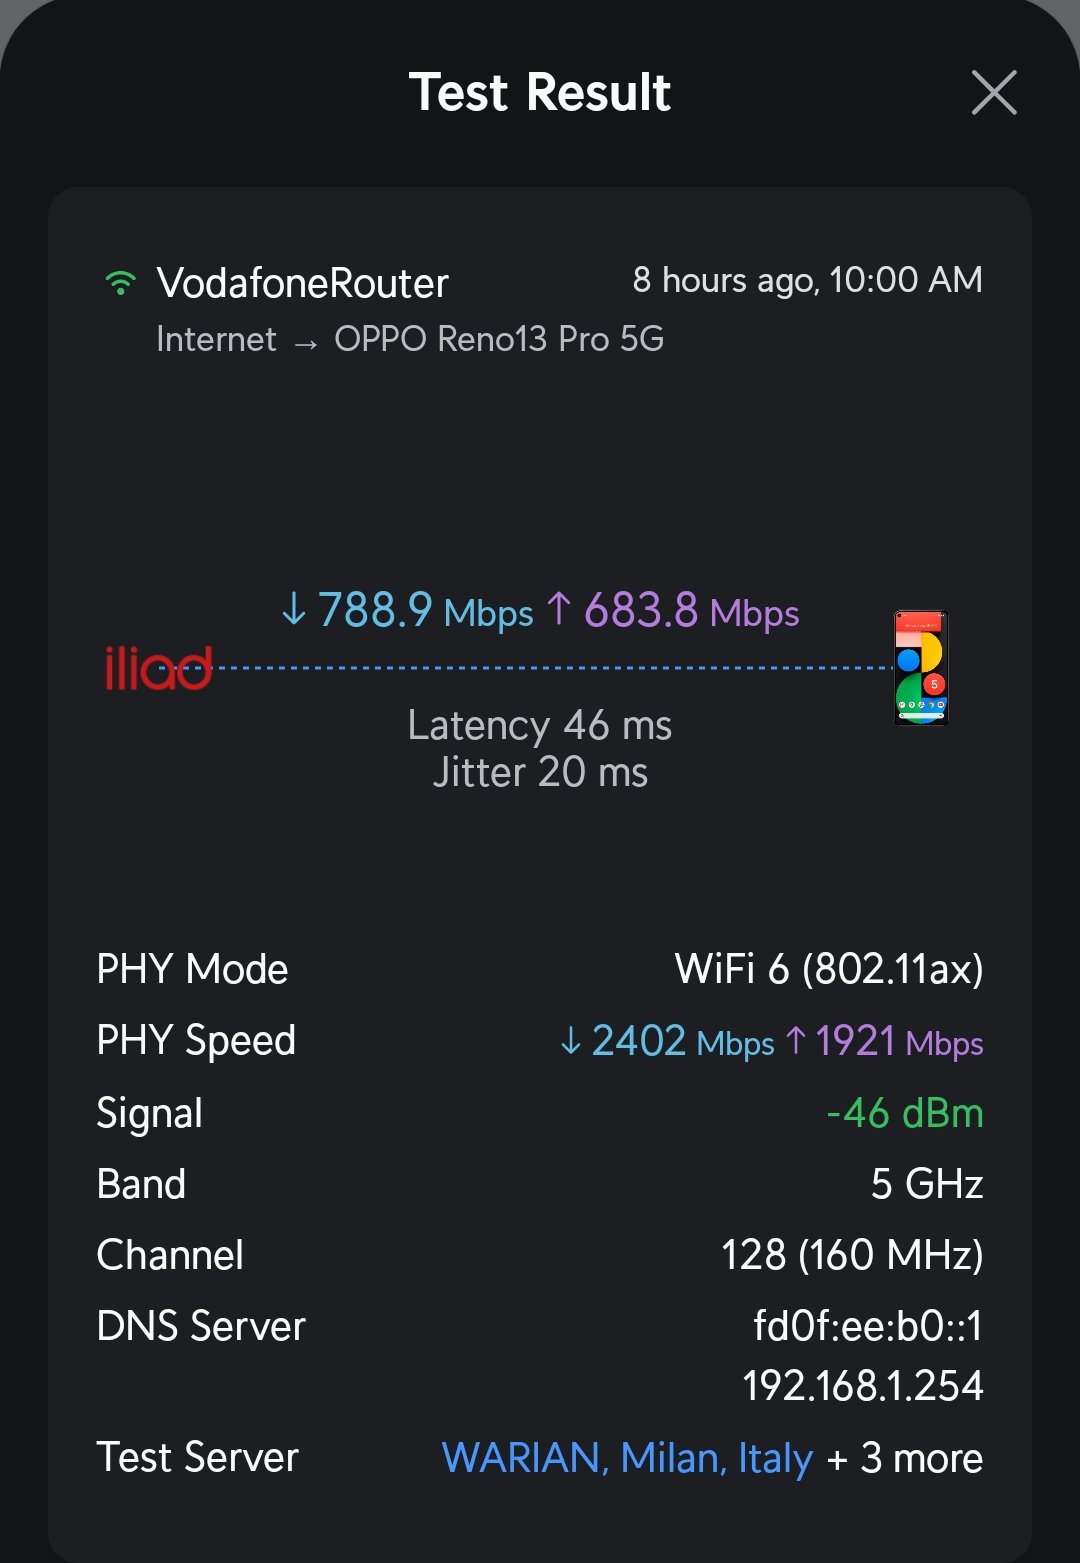Expand the '+ 3 more' test servers
The height and width of the screenshot is (1563, 1080).
point(905,1458)
